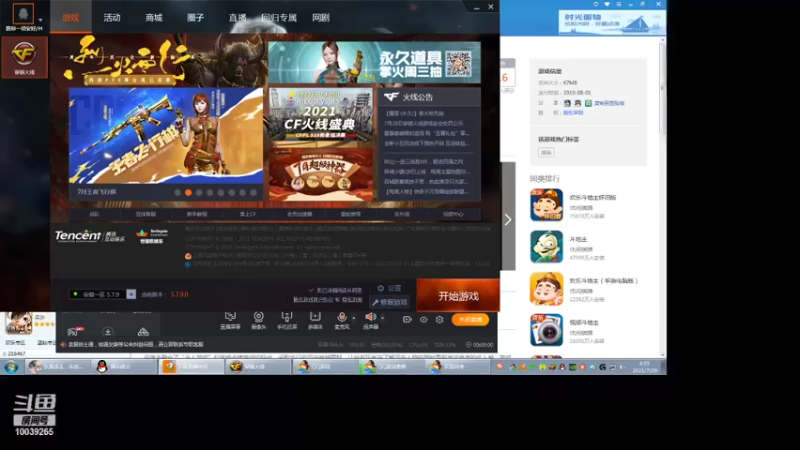The width and height of the screenshot is (800, 450).
Task: Open the 火线公告 announcement header
Action: (429, 97)
